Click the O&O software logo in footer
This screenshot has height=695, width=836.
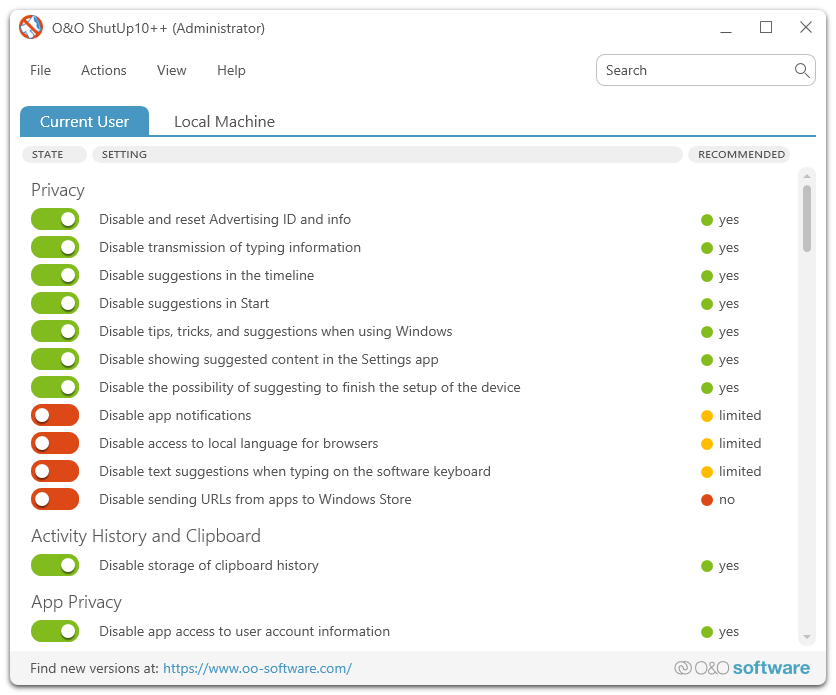point(742,668)
